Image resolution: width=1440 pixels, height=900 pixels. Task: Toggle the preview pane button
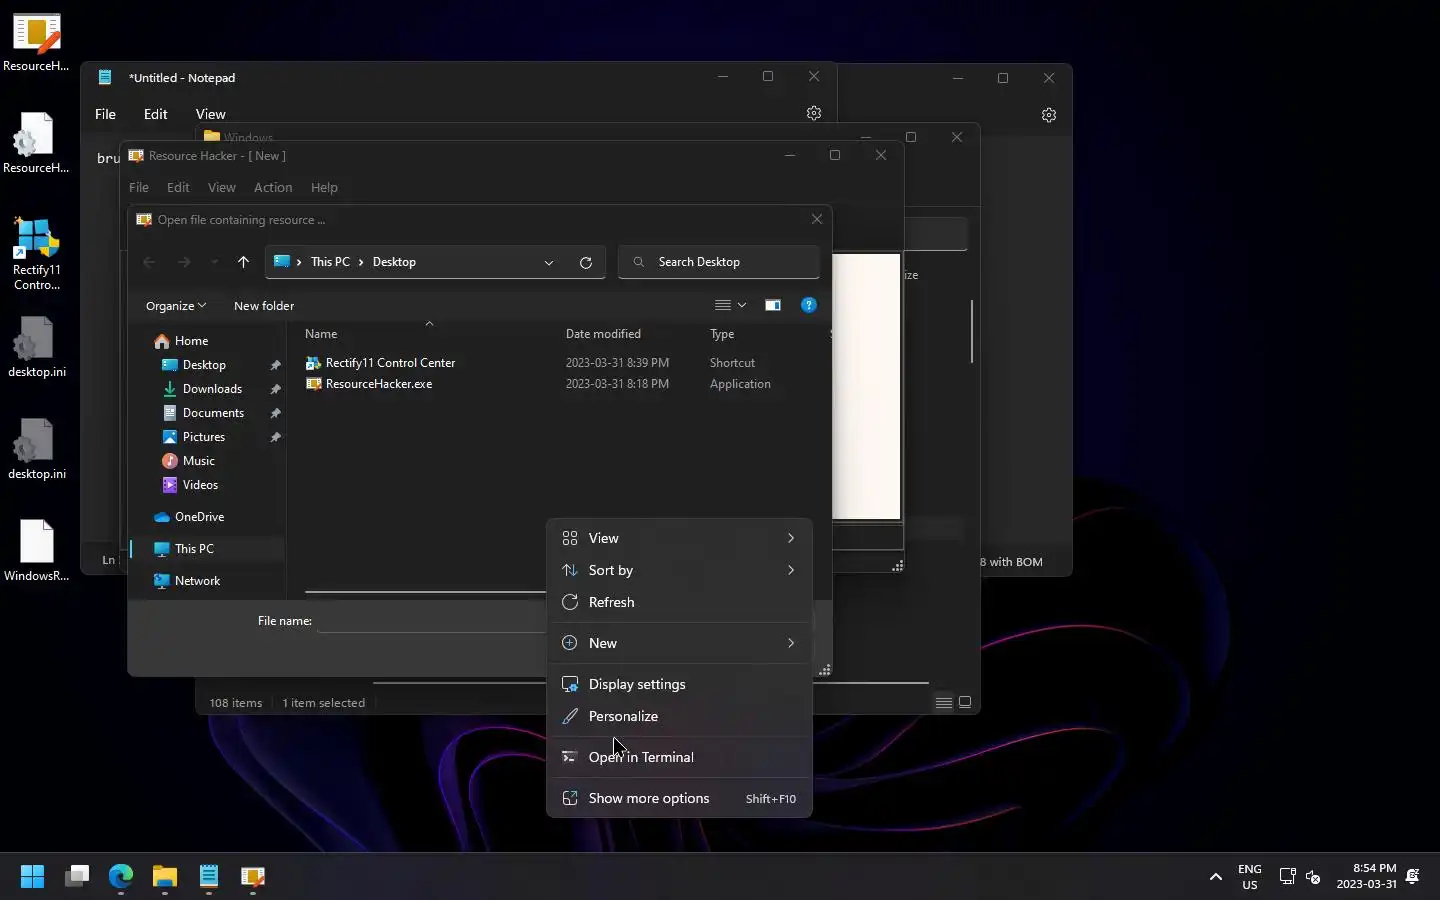(773, 305)
